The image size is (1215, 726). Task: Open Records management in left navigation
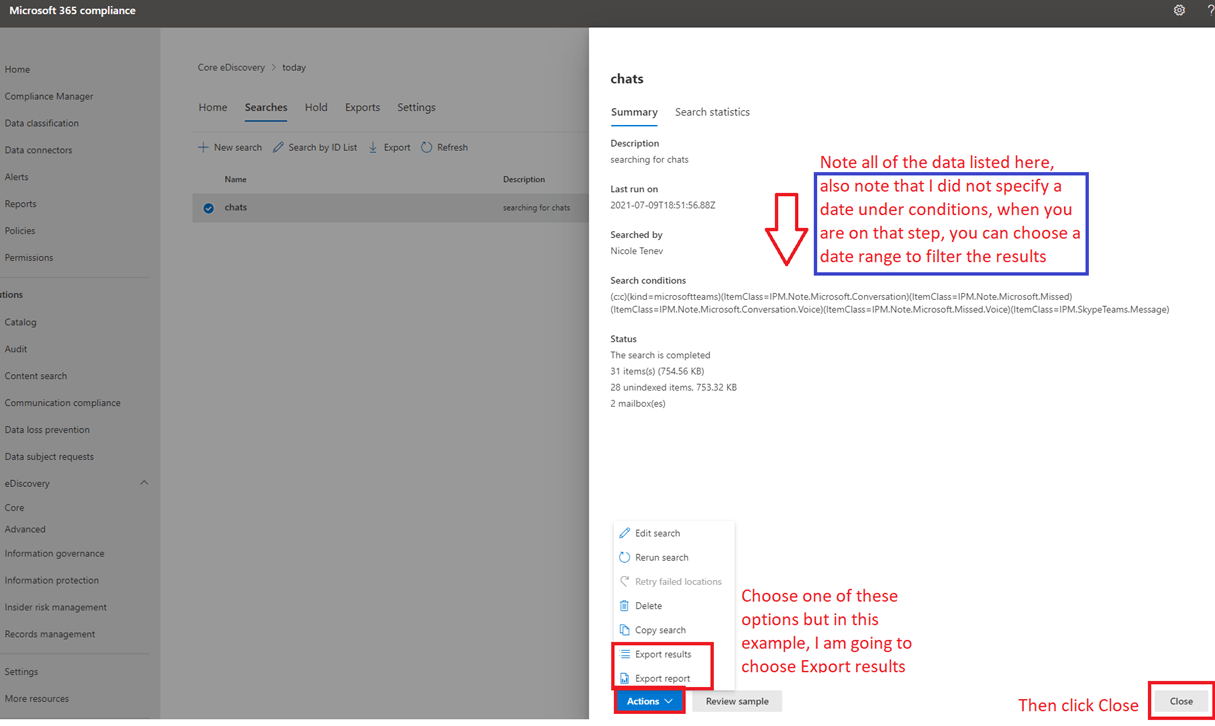[50, 634]
